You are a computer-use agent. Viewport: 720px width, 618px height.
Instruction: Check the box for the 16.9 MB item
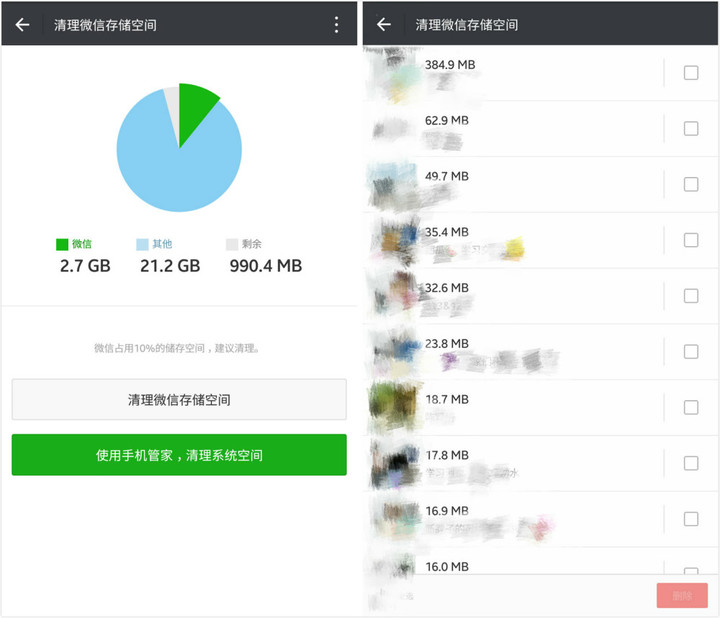(691, 519)
